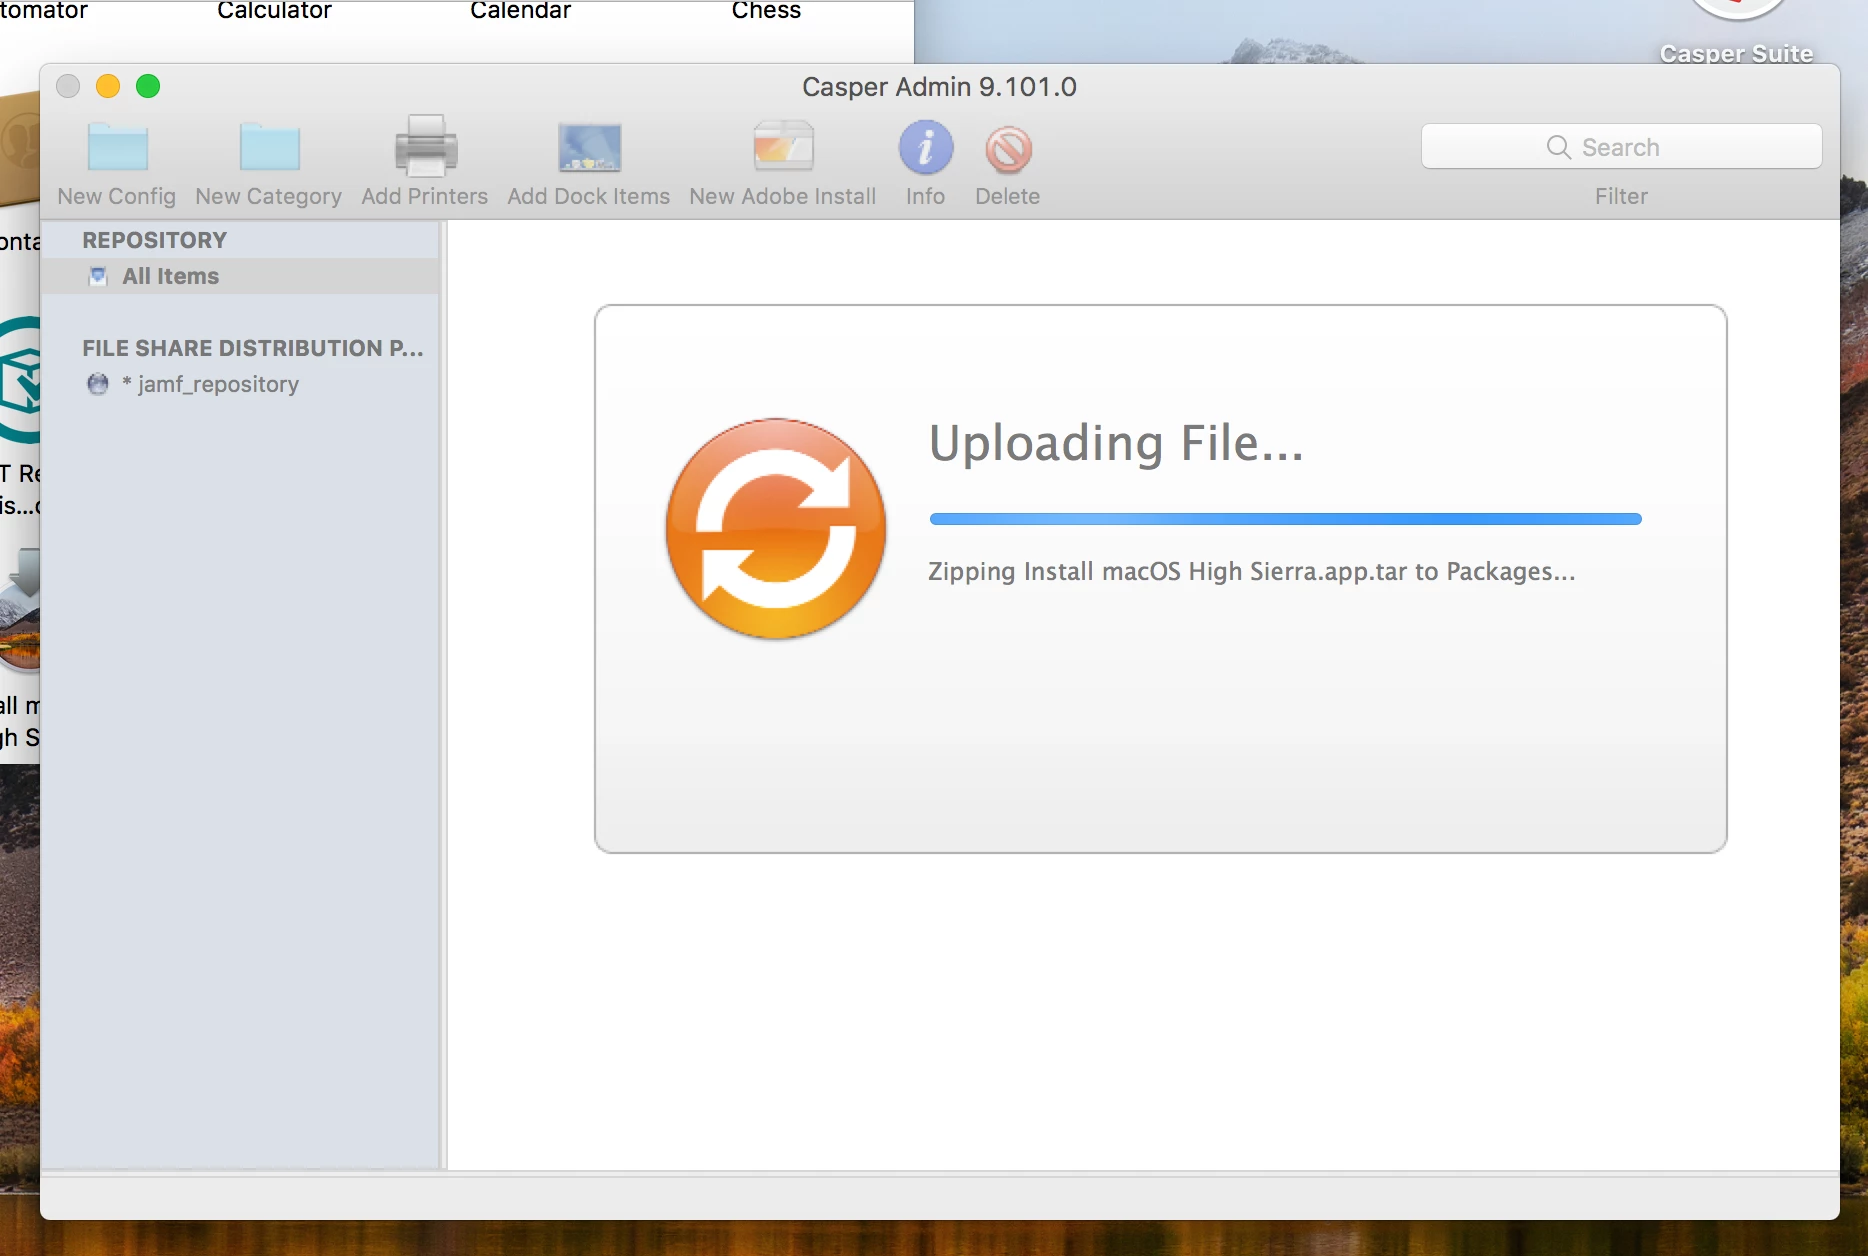Click the New Adobe Install label
The height and width of the screenshot is (1256, 1868).
783,196
